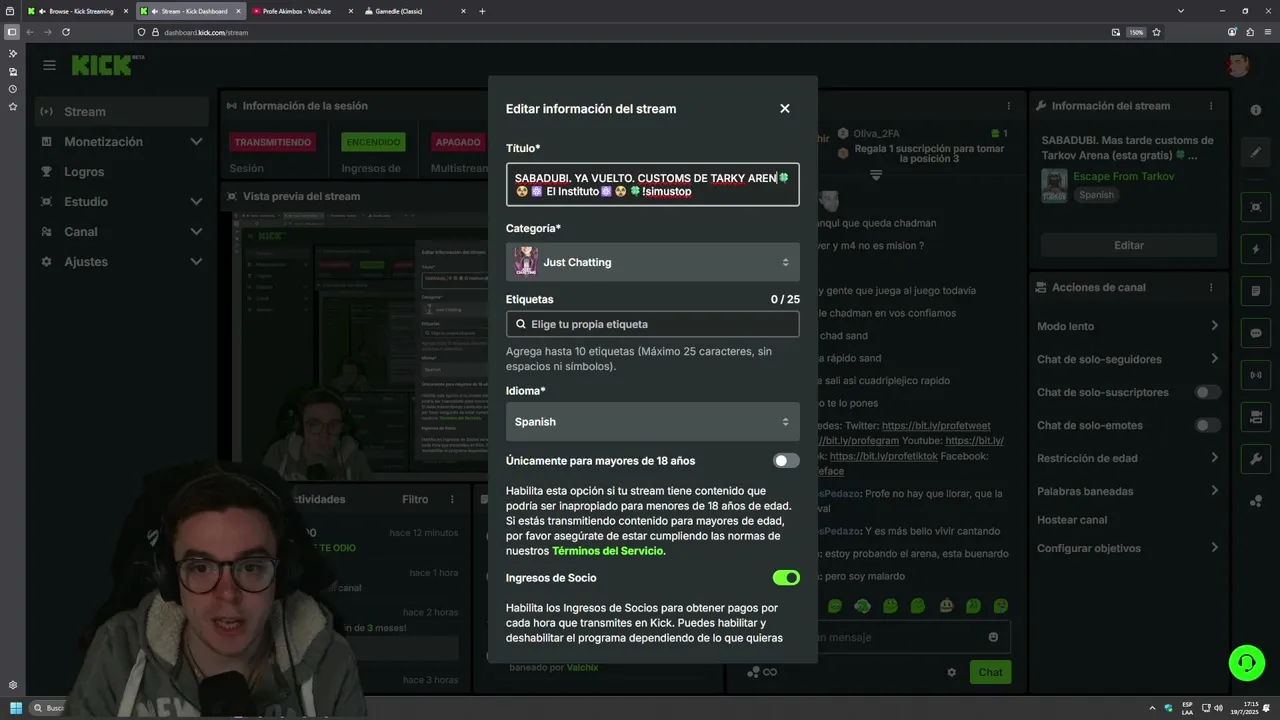Open the green support headset button

(x=1246, y=662)
